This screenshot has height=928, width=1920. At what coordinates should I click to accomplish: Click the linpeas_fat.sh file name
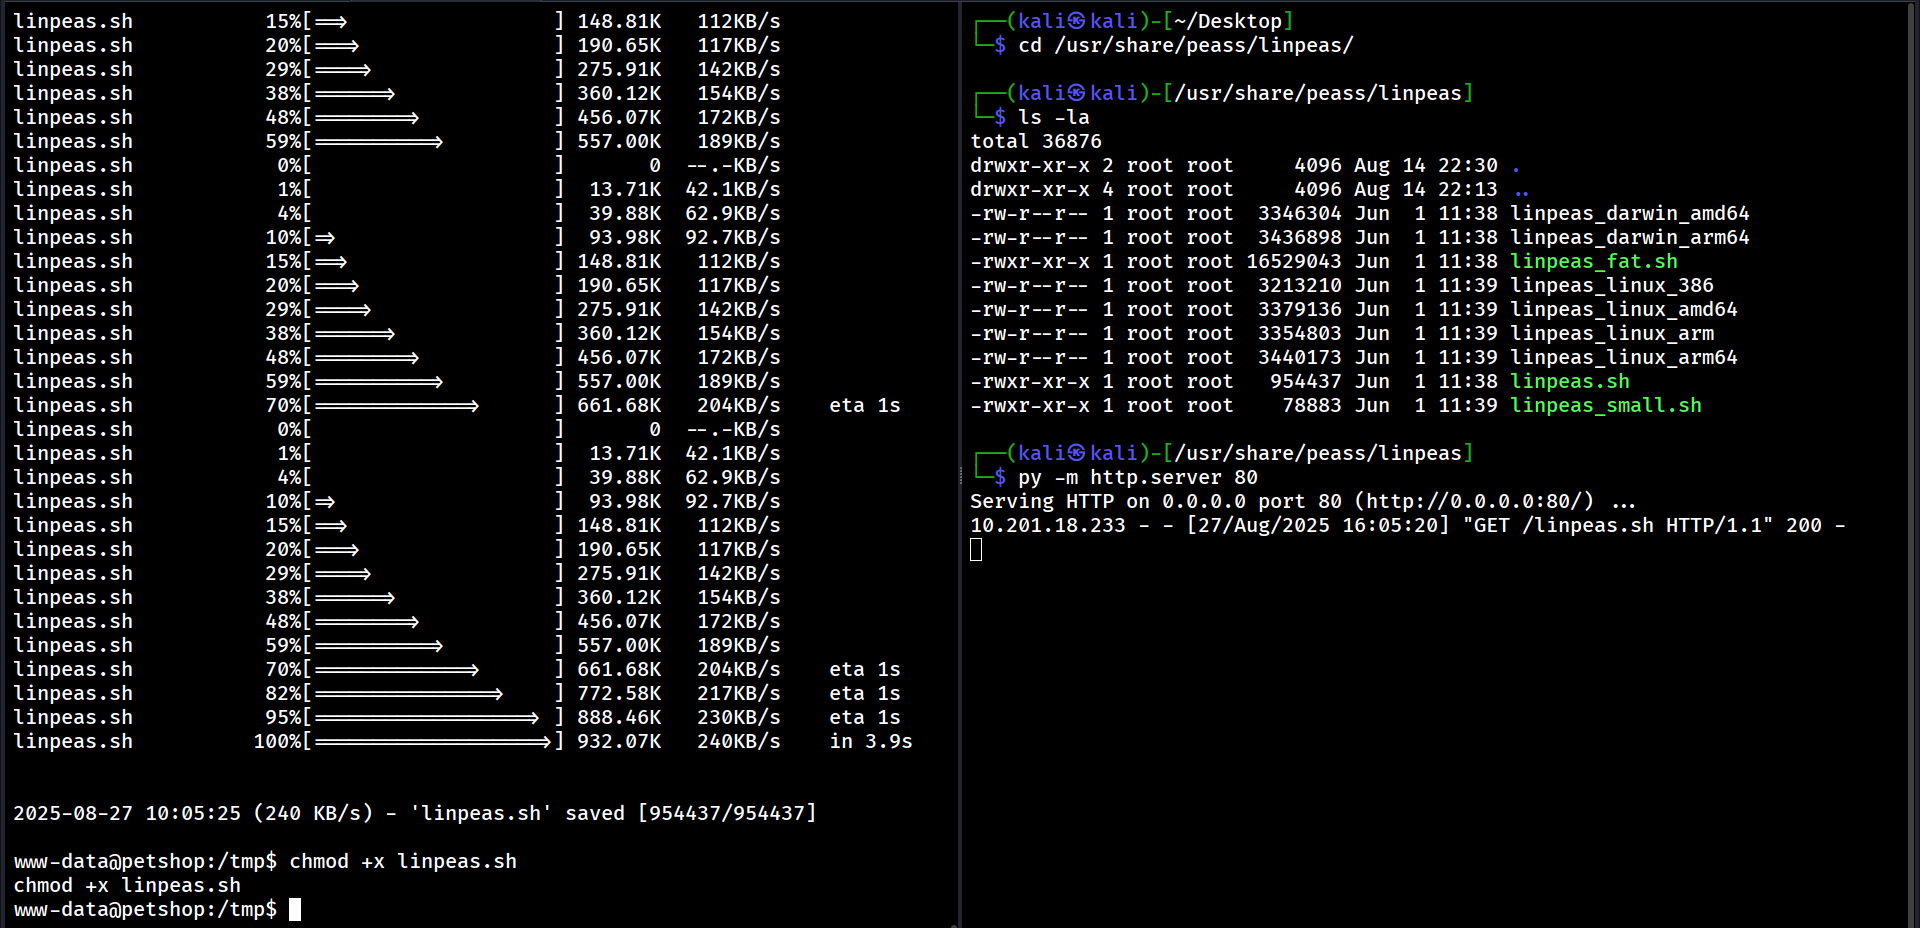click(x=1593, y=261)
